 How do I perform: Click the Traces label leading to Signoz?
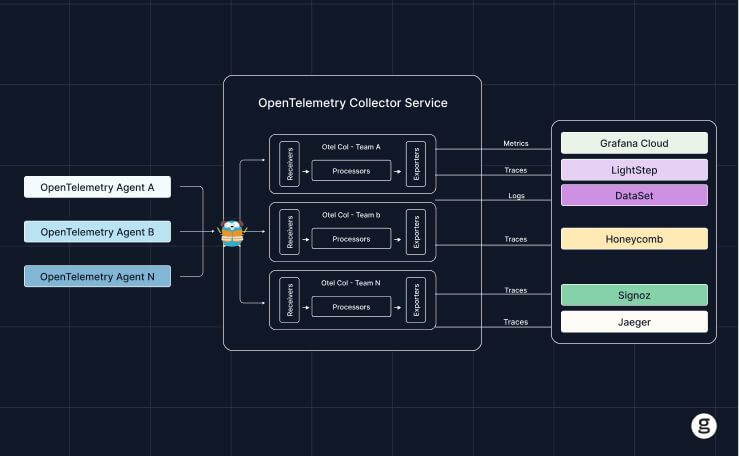516,290
